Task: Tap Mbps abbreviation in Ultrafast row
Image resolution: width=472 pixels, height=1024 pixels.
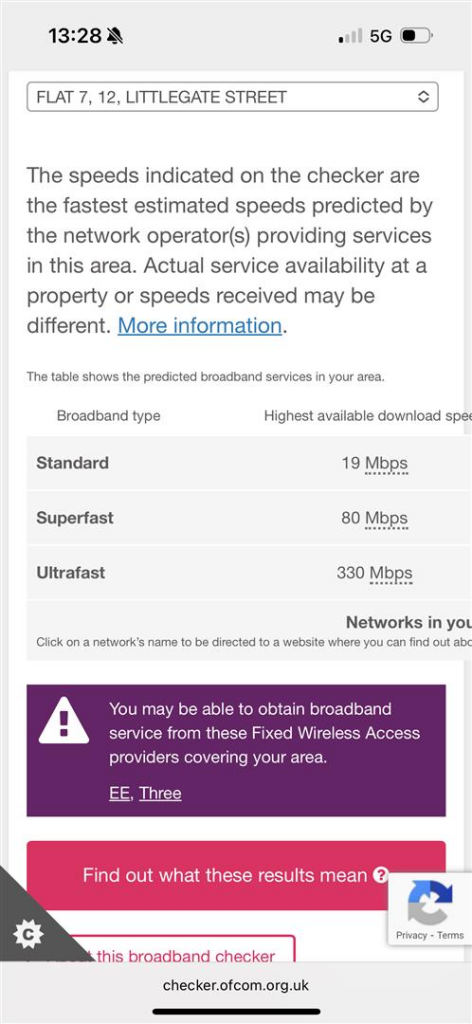Action: pyautogui.click(x=391, y=573)
